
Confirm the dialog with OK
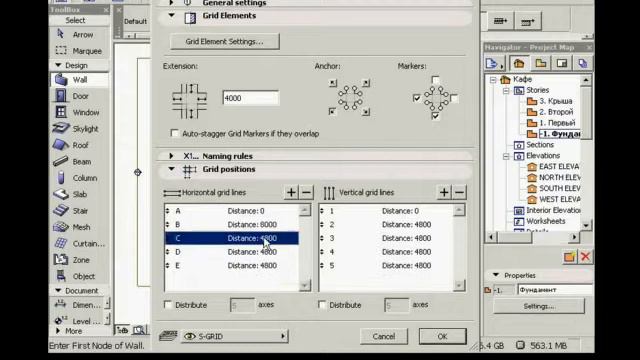click(442, 336)
